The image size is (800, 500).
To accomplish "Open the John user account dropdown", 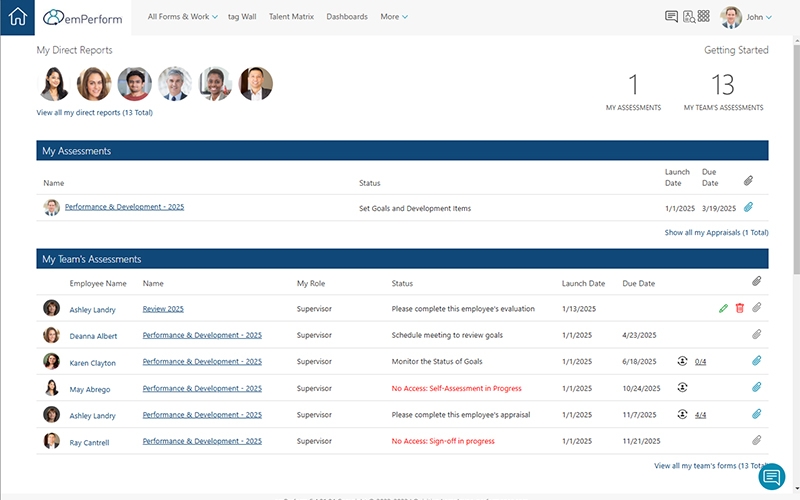I will pos(744,17).
